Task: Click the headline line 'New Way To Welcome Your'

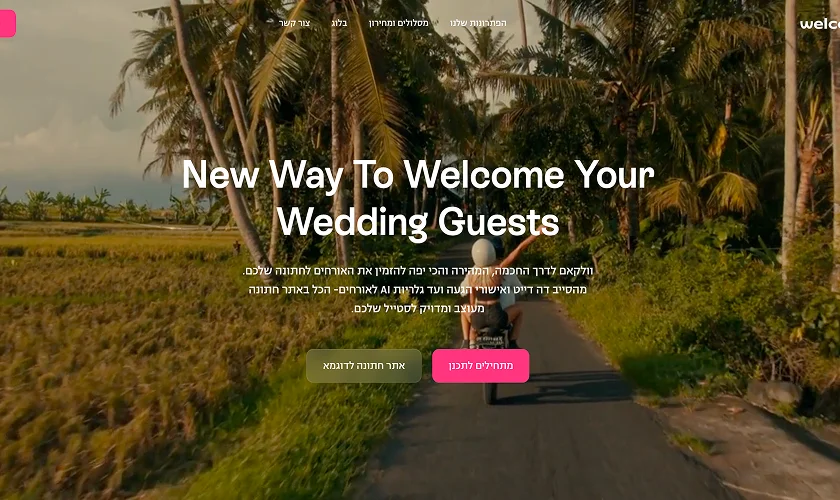Action: (418, 175)
